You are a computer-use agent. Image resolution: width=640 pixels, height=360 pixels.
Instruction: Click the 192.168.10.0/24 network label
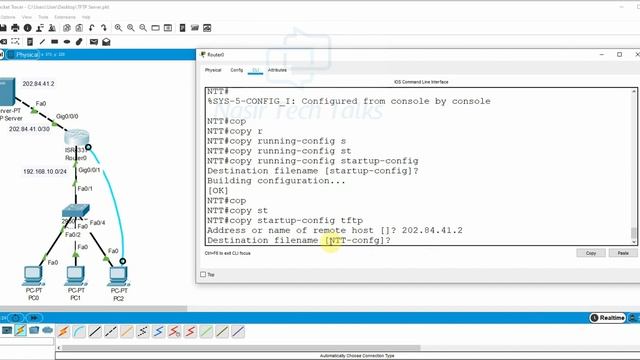(45, 171)
